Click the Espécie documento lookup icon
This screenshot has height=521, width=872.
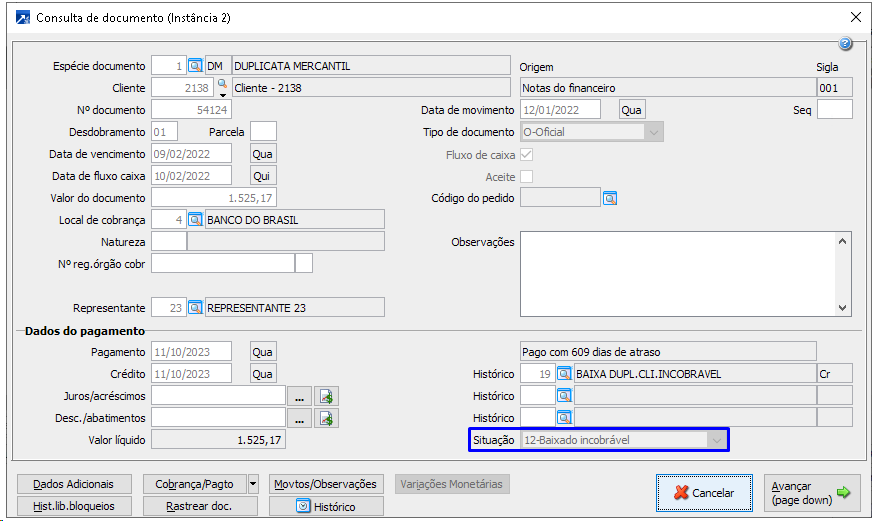point(195,66)
